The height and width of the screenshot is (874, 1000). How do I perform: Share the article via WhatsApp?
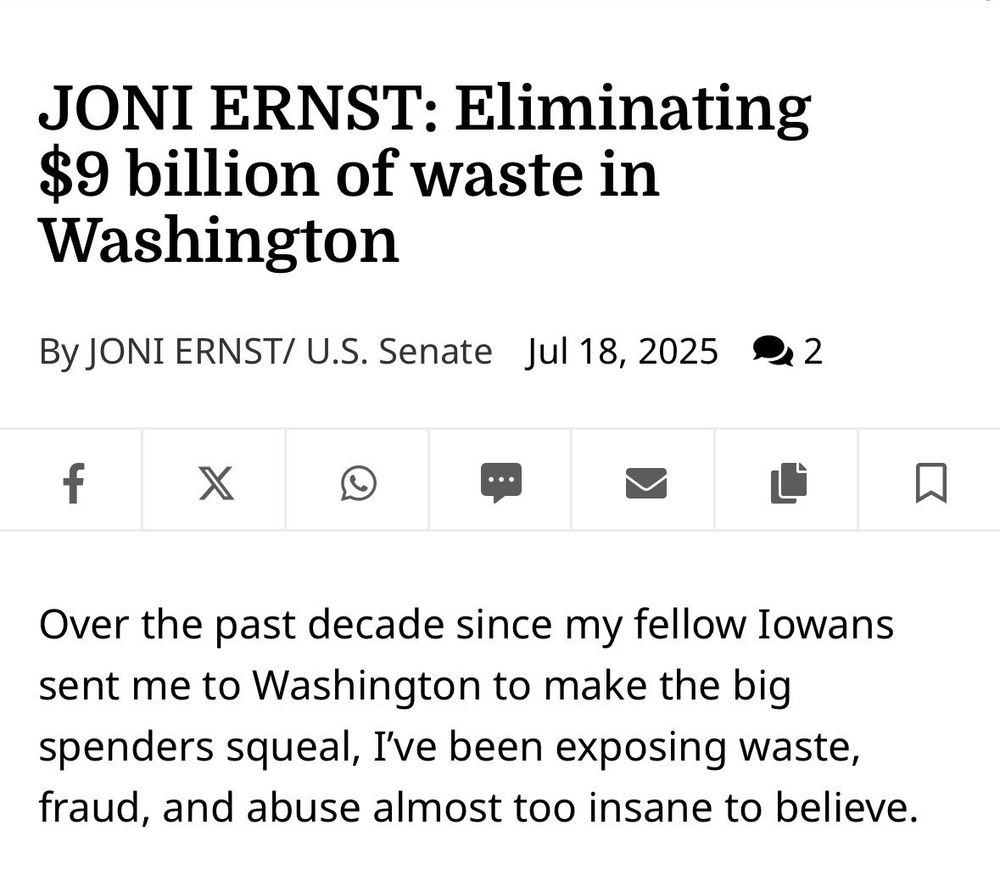point(358,483)
